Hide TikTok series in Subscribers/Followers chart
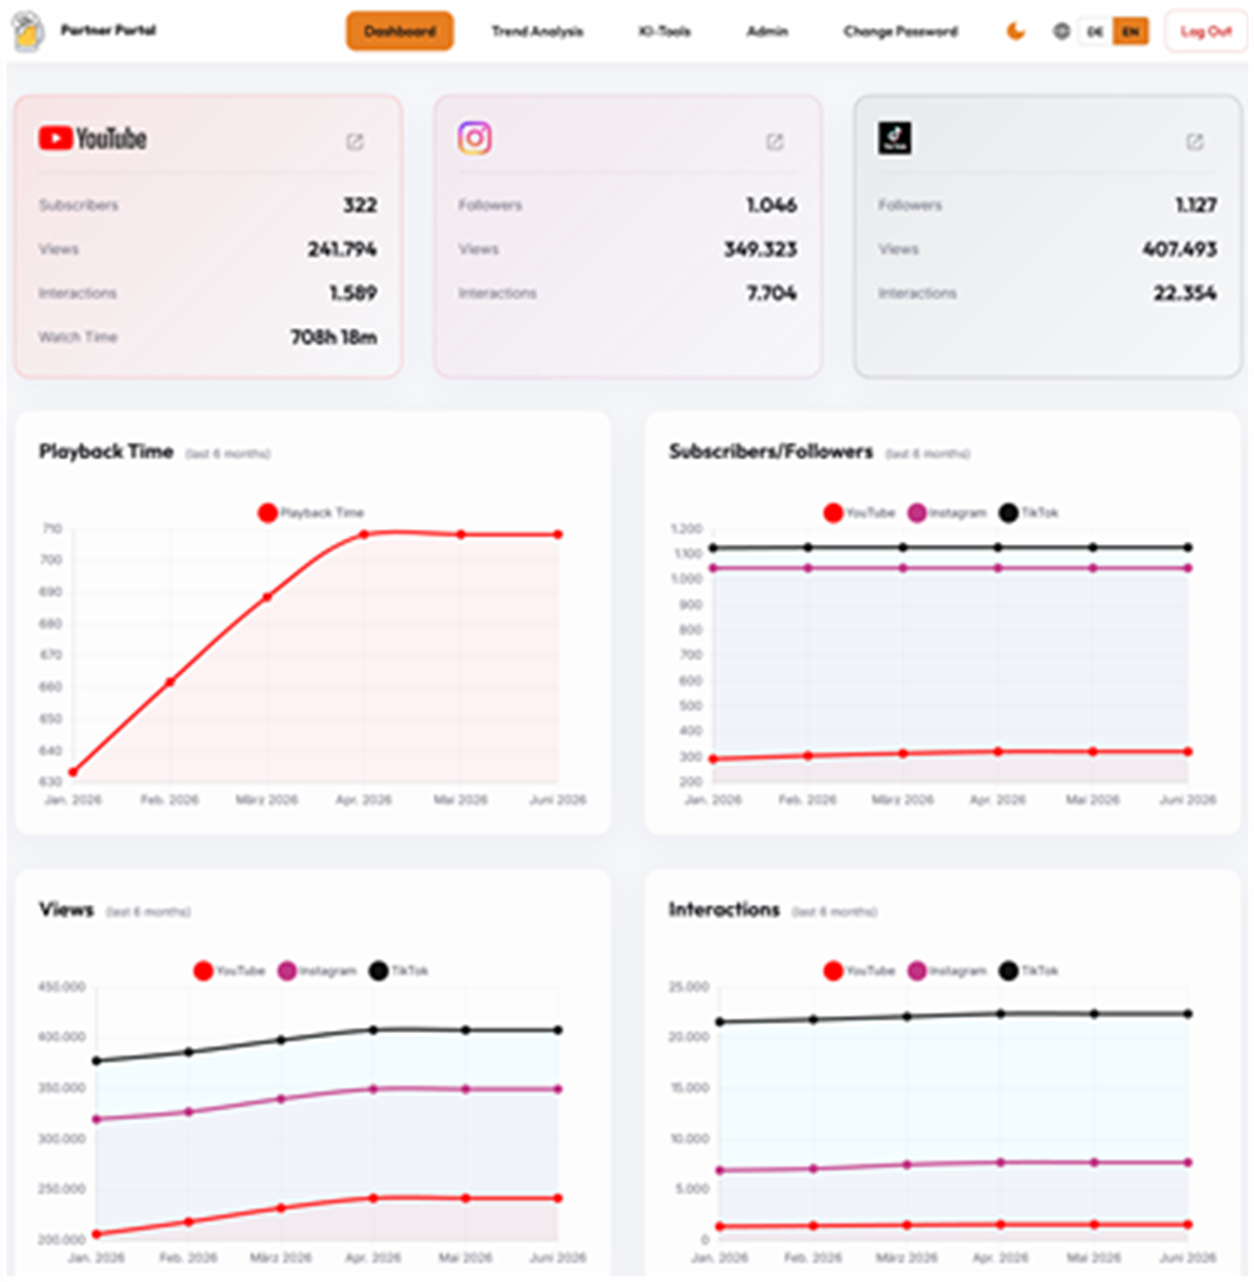 click(x=1028, y=513)
